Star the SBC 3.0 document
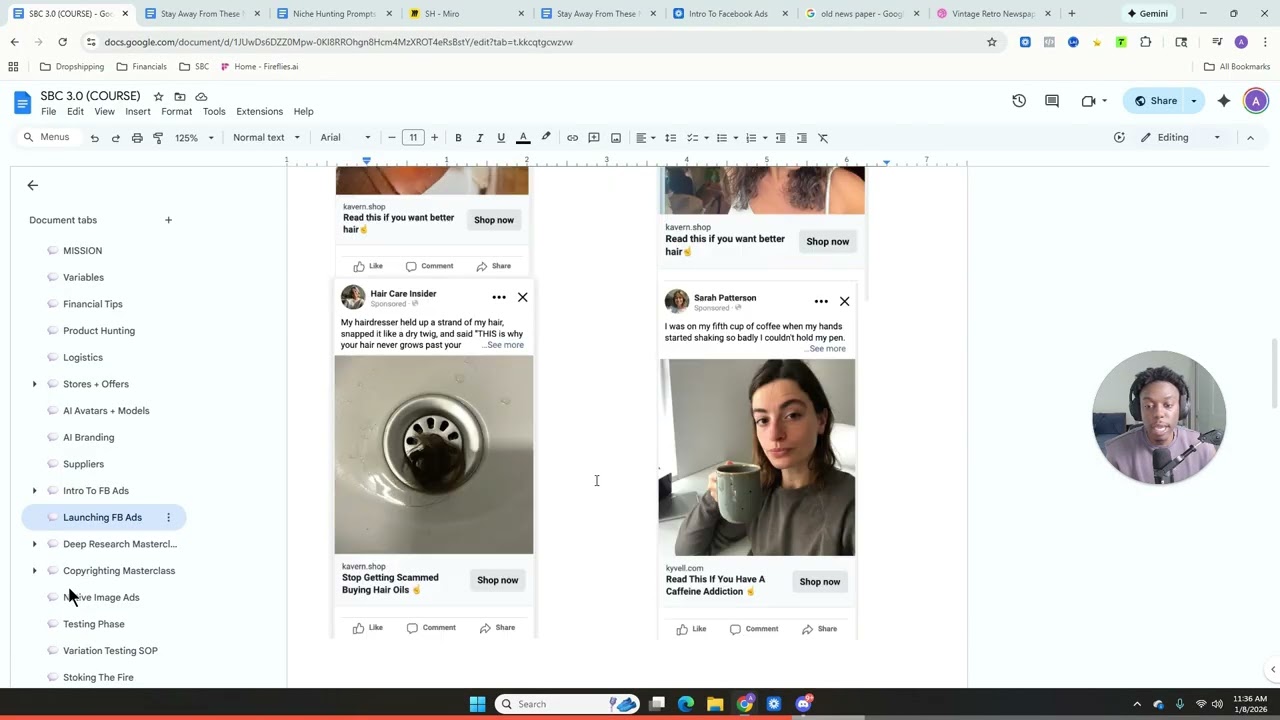 click(158, 96)
